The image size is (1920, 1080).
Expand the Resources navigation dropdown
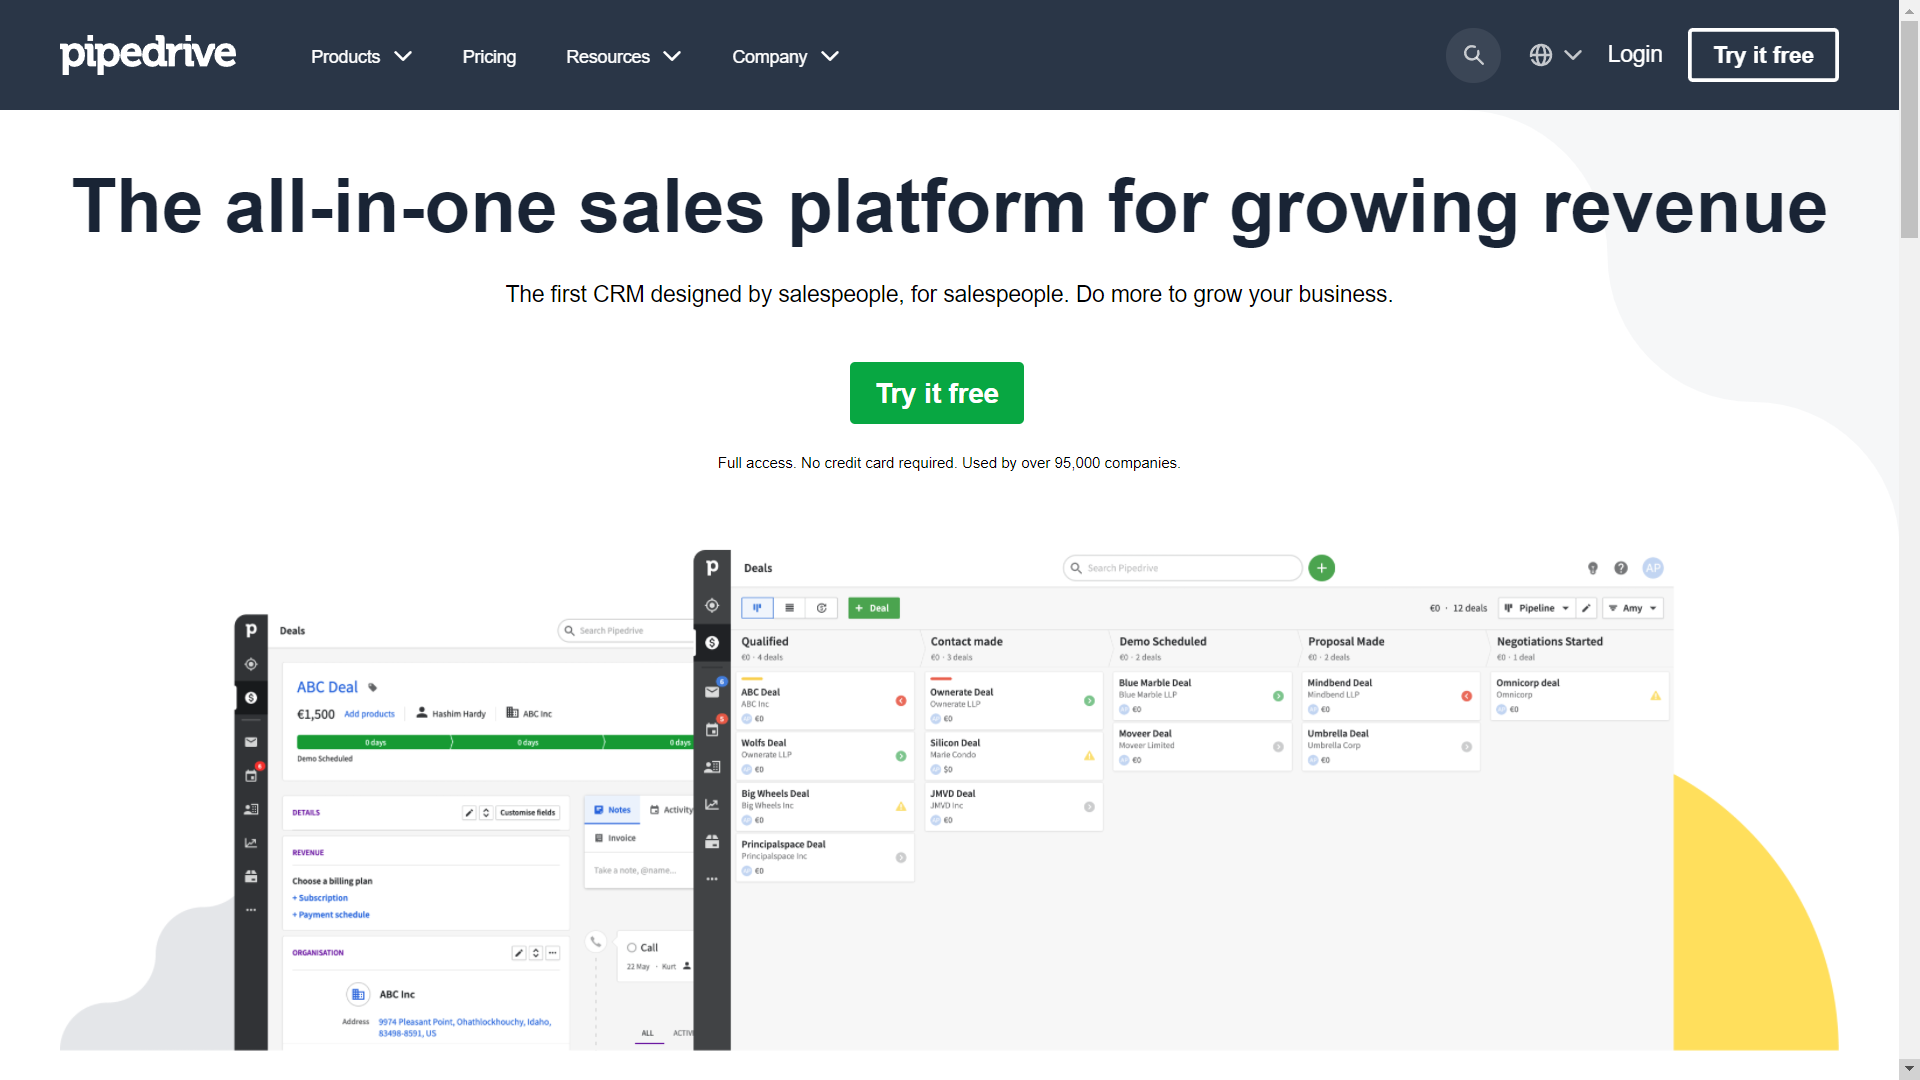(x=622, y=56)
